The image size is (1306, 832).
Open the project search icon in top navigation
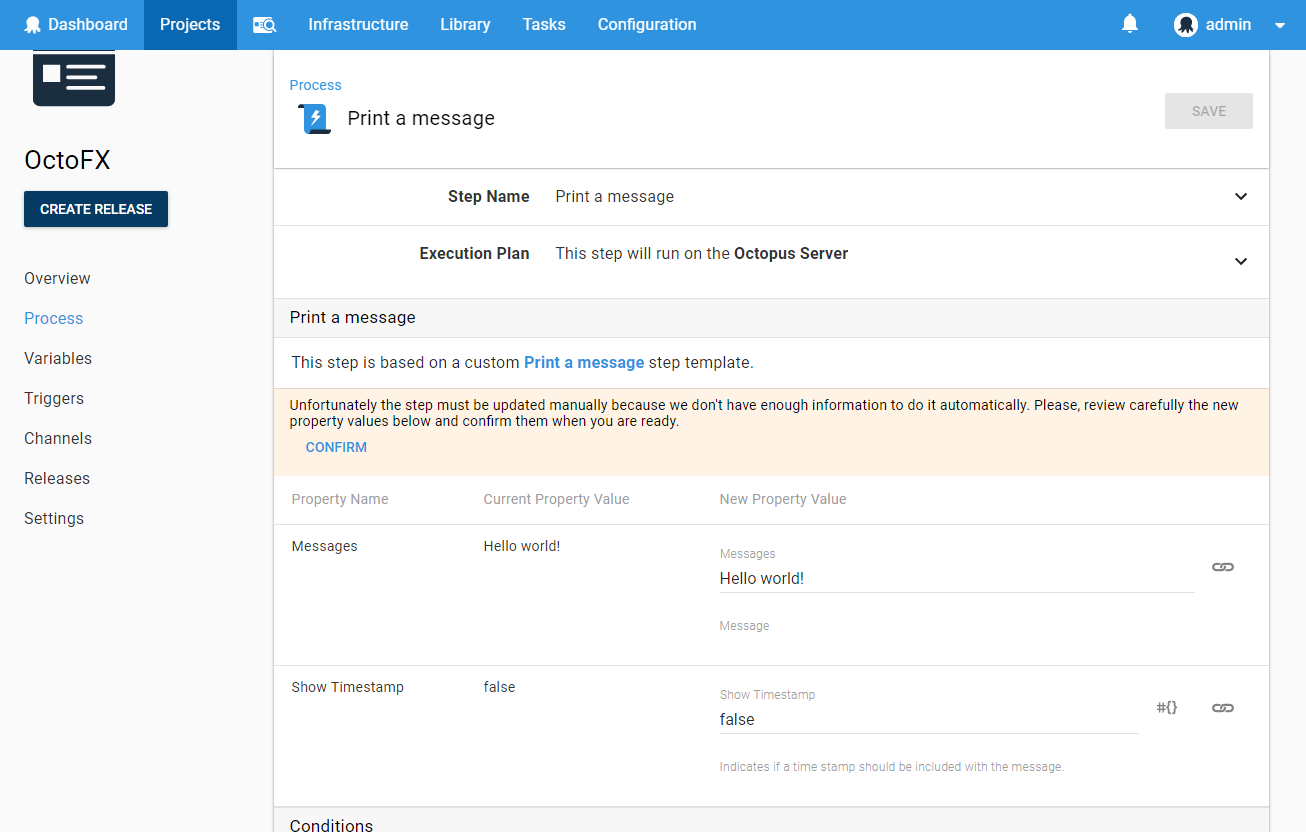pyautogui.click(x=264, y=24)
